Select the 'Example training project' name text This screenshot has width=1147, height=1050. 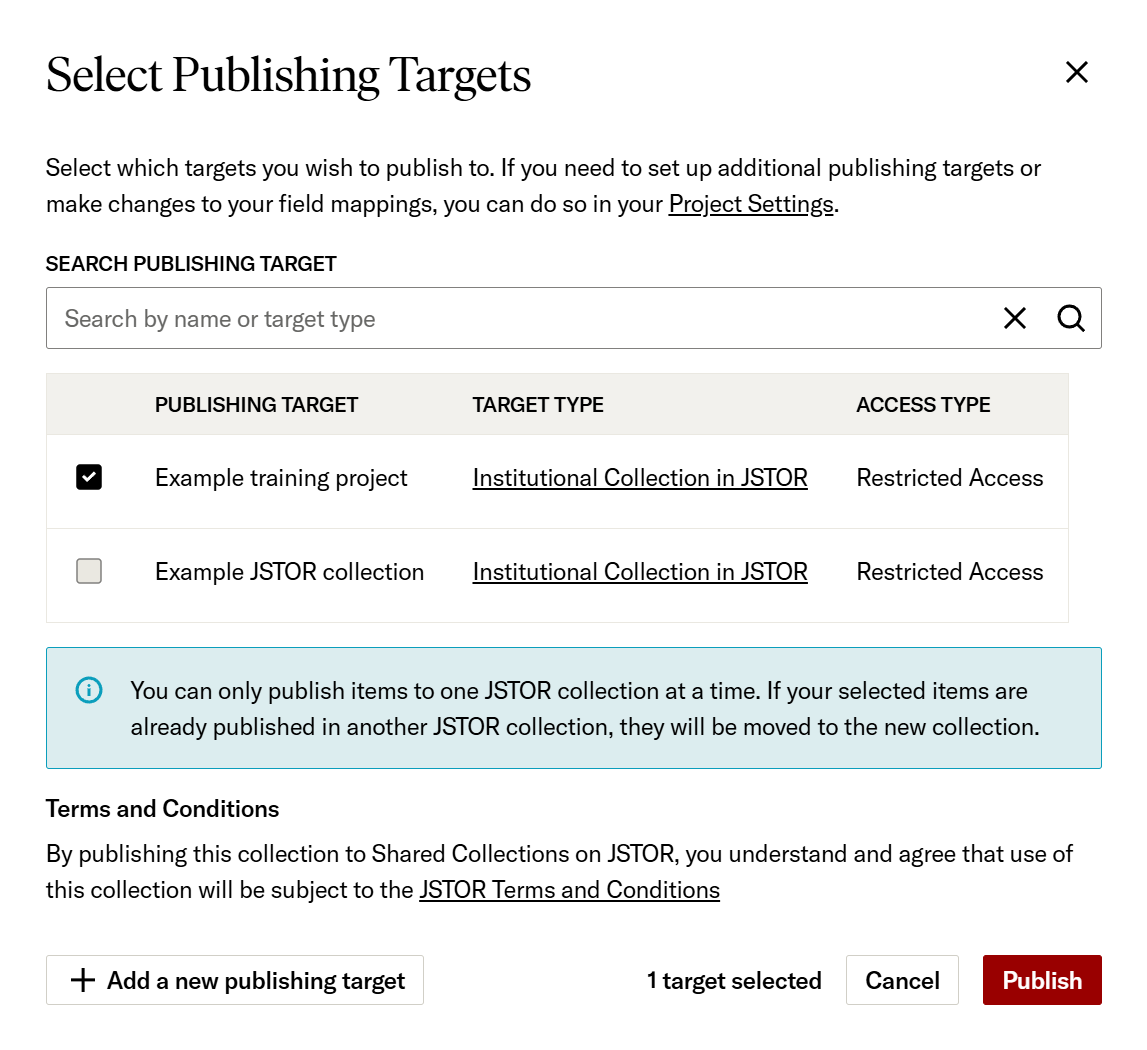[x=282, y=478]
